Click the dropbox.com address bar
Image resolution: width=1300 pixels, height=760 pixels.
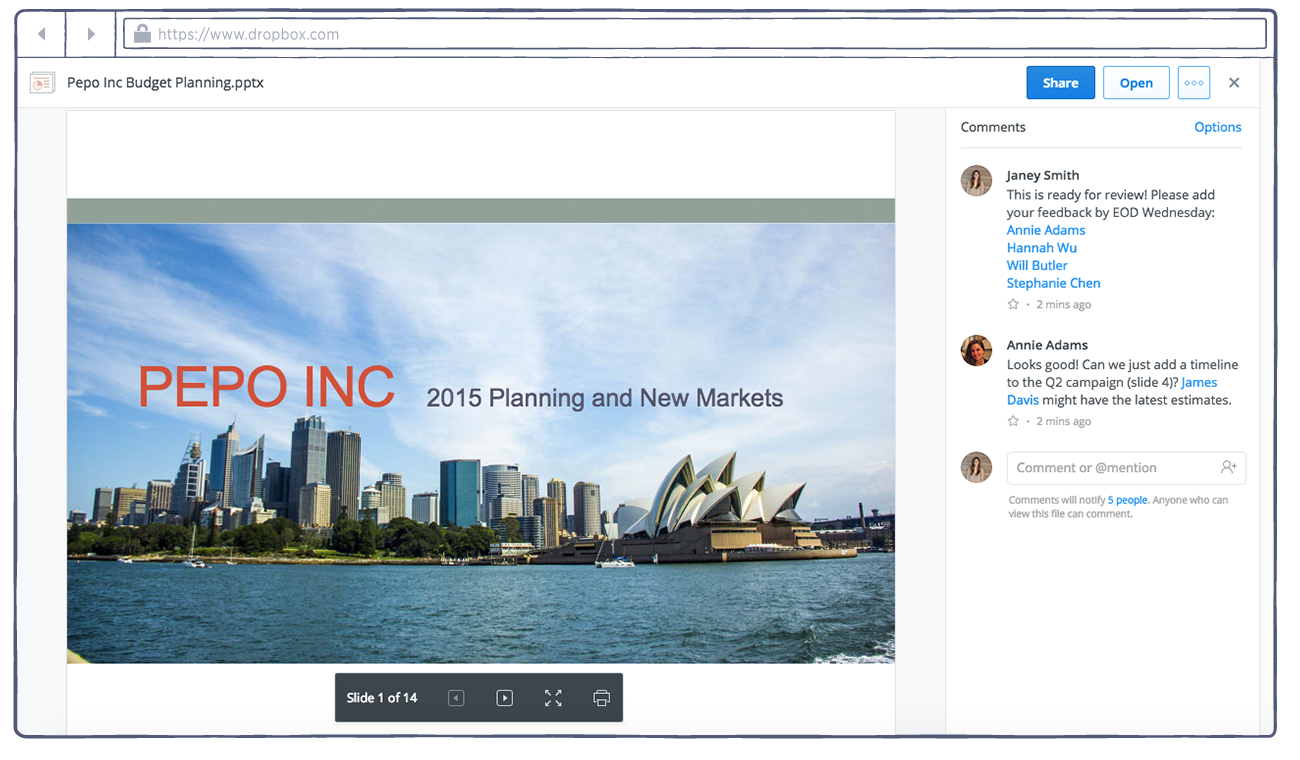[x=694, y=34]
